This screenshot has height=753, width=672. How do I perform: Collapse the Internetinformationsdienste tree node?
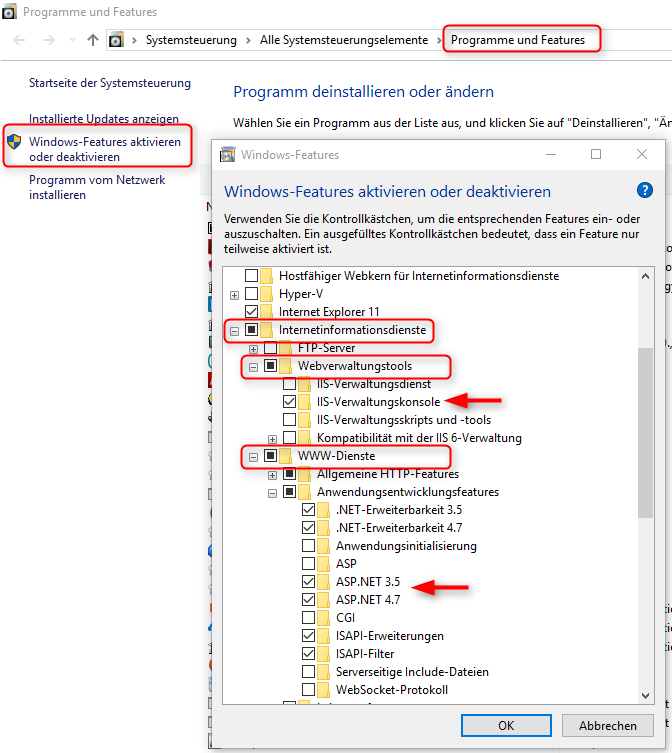click(x=234, y=331)
